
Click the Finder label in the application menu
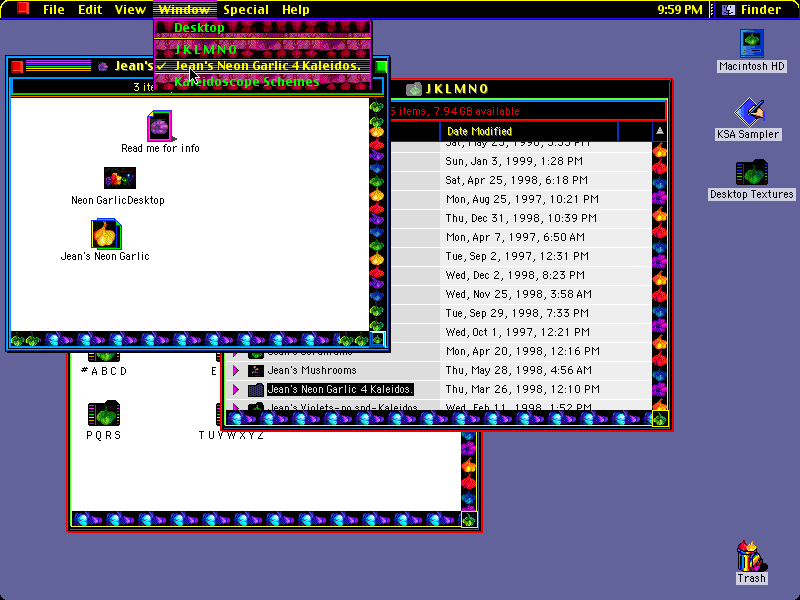coord(761,9)
